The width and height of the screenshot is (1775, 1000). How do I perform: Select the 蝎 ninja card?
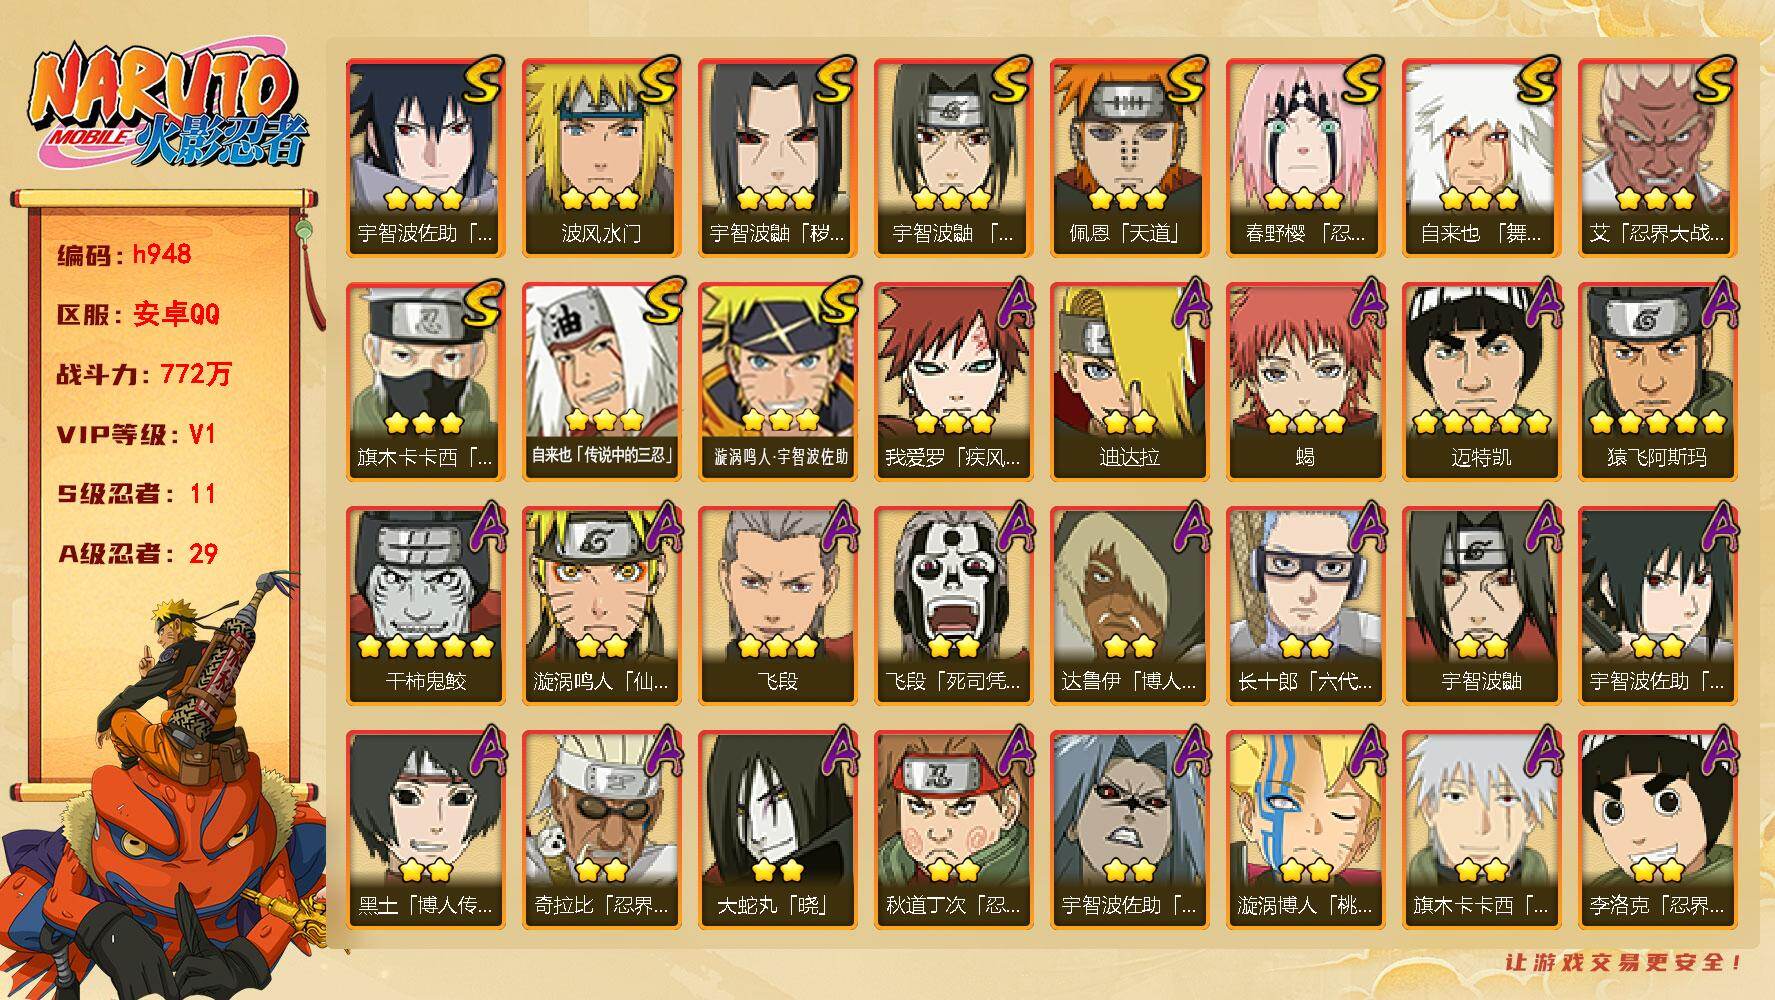(x=1305, y=382)
